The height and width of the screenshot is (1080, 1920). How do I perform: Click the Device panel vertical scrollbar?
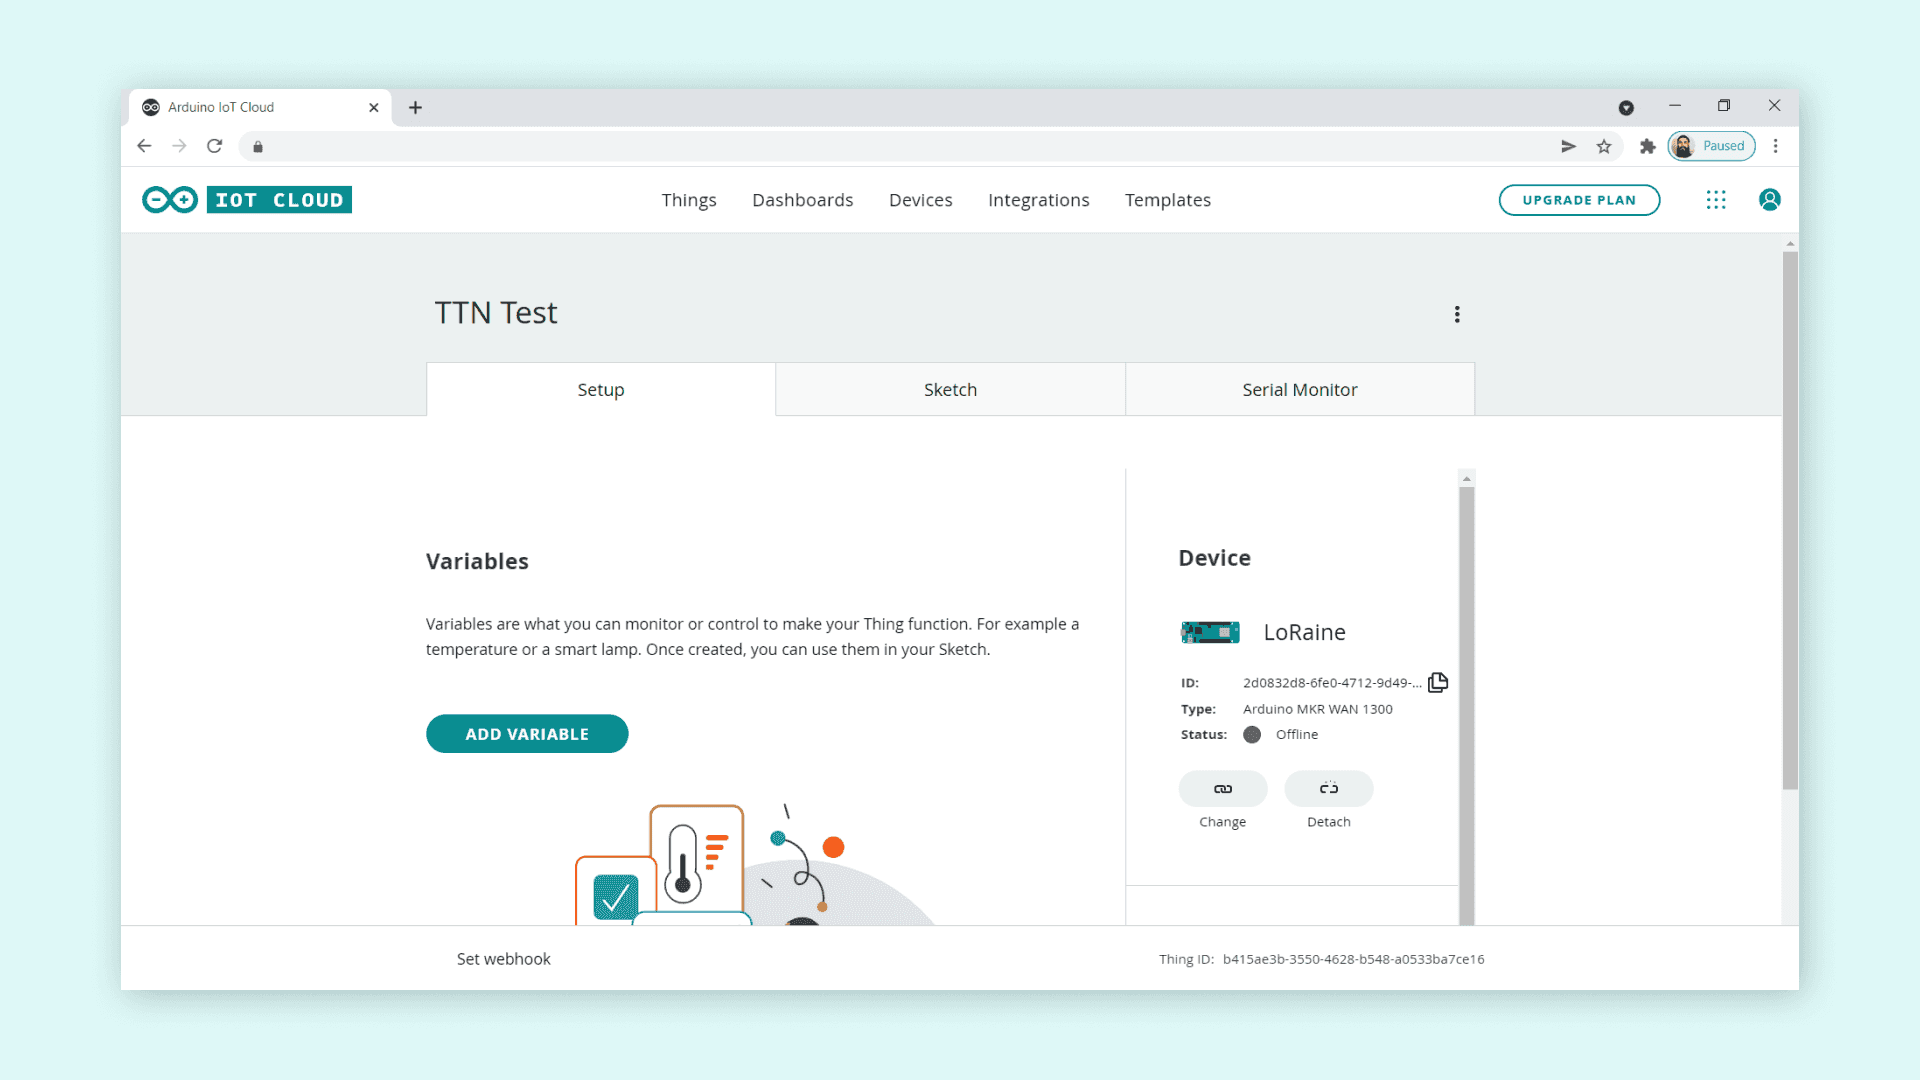1466,700
